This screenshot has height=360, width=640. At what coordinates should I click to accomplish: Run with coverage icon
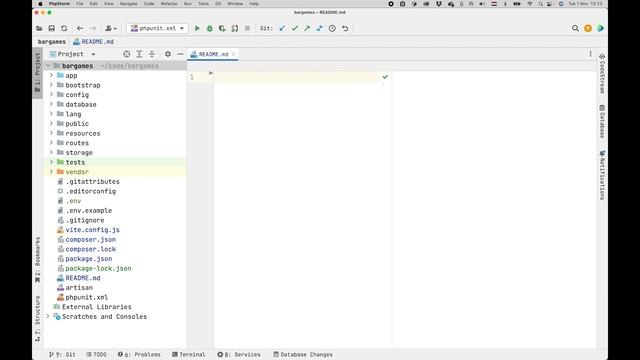click(222, 28)
